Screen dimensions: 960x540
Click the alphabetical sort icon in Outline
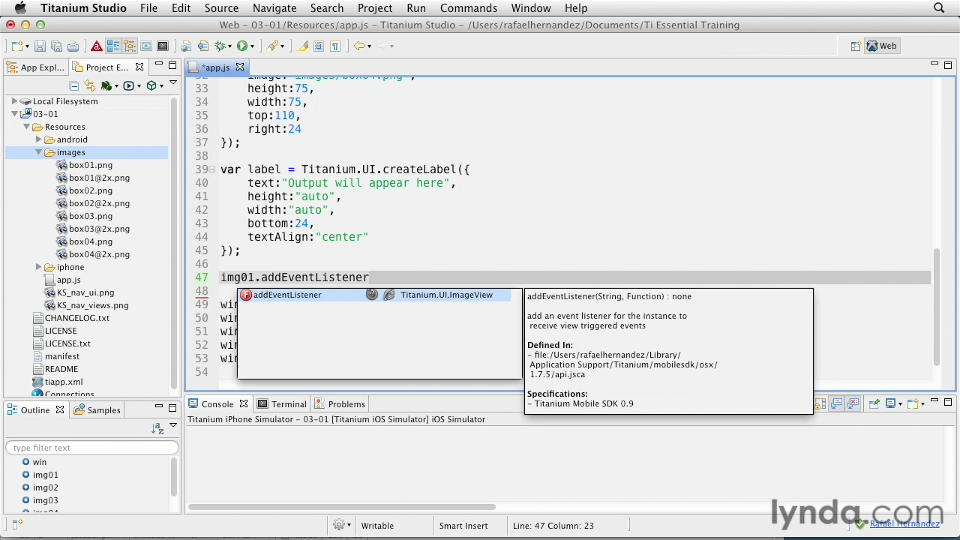pyautogui.click(x=157, y=429)
